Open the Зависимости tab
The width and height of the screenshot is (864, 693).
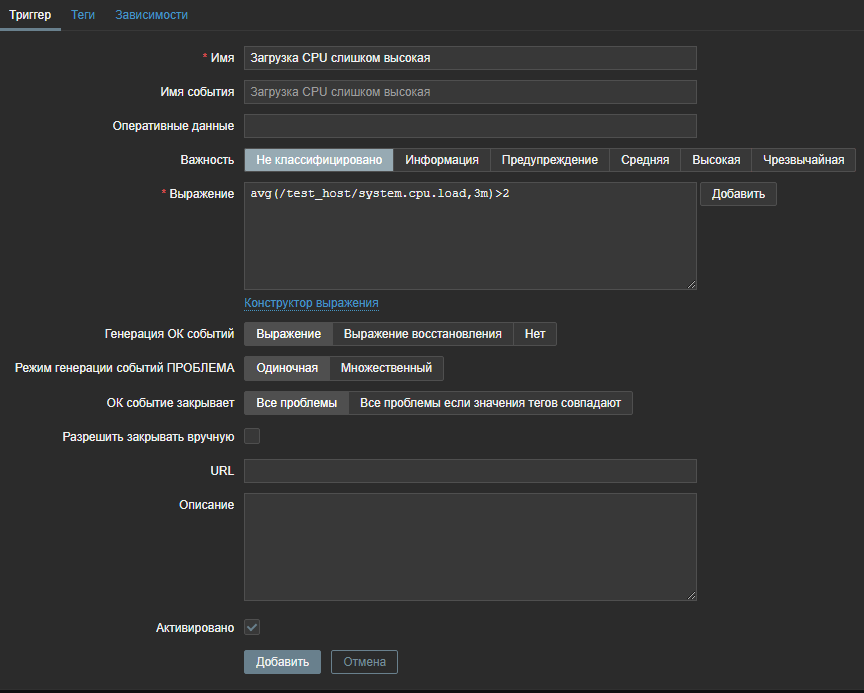(x=151, y=15)
